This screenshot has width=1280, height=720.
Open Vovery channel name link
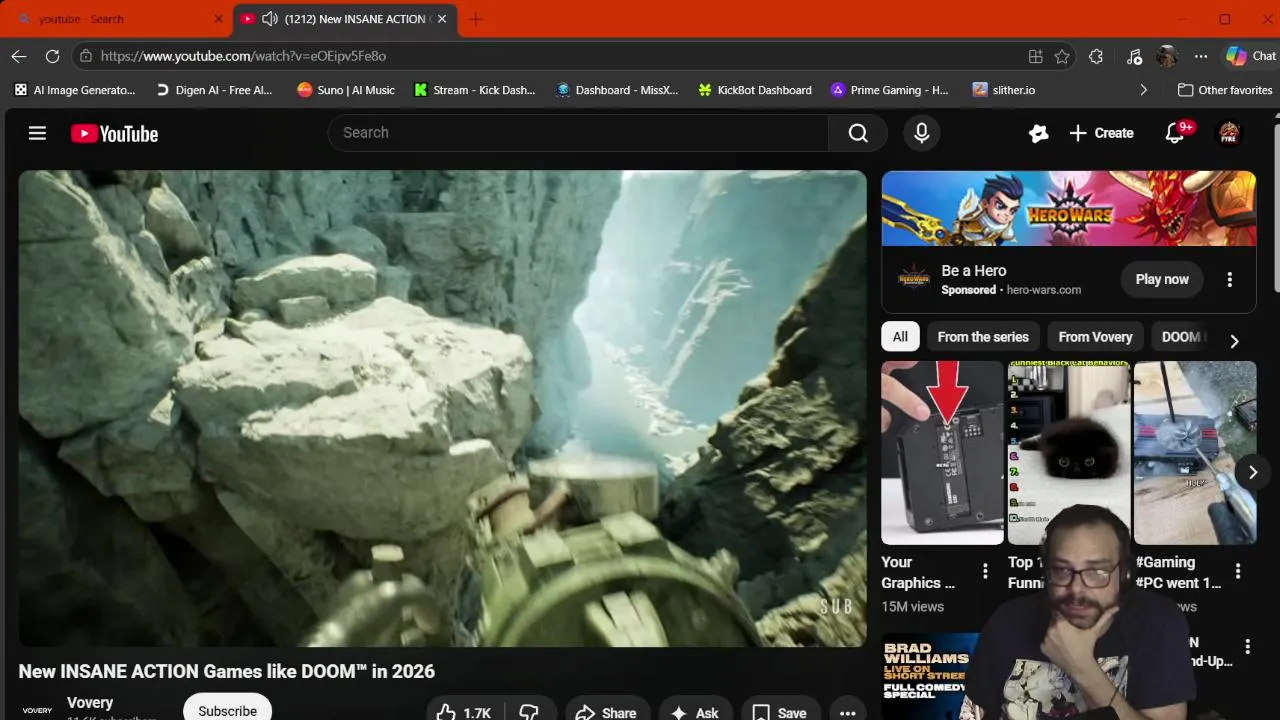(90, 703)
